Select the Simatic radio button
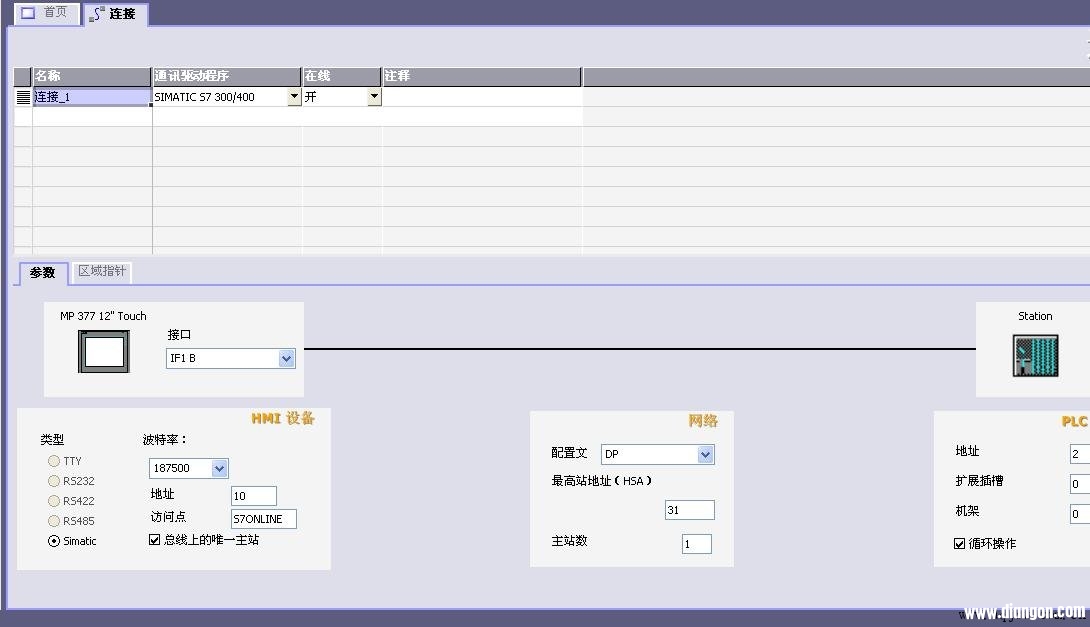Screen dimensions: 1090x627 pyautogui.click(x=54, y=541)
